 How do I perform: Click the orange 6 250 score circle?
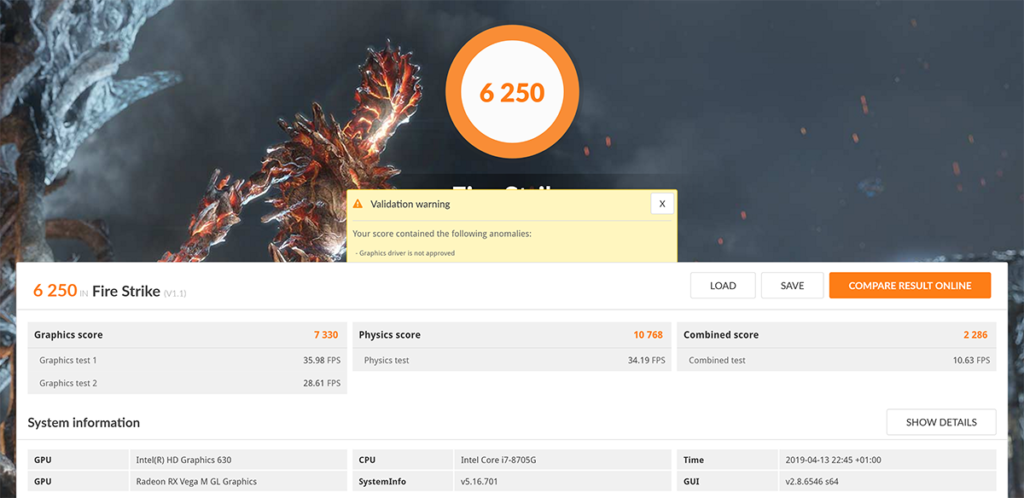coord(511,93)
